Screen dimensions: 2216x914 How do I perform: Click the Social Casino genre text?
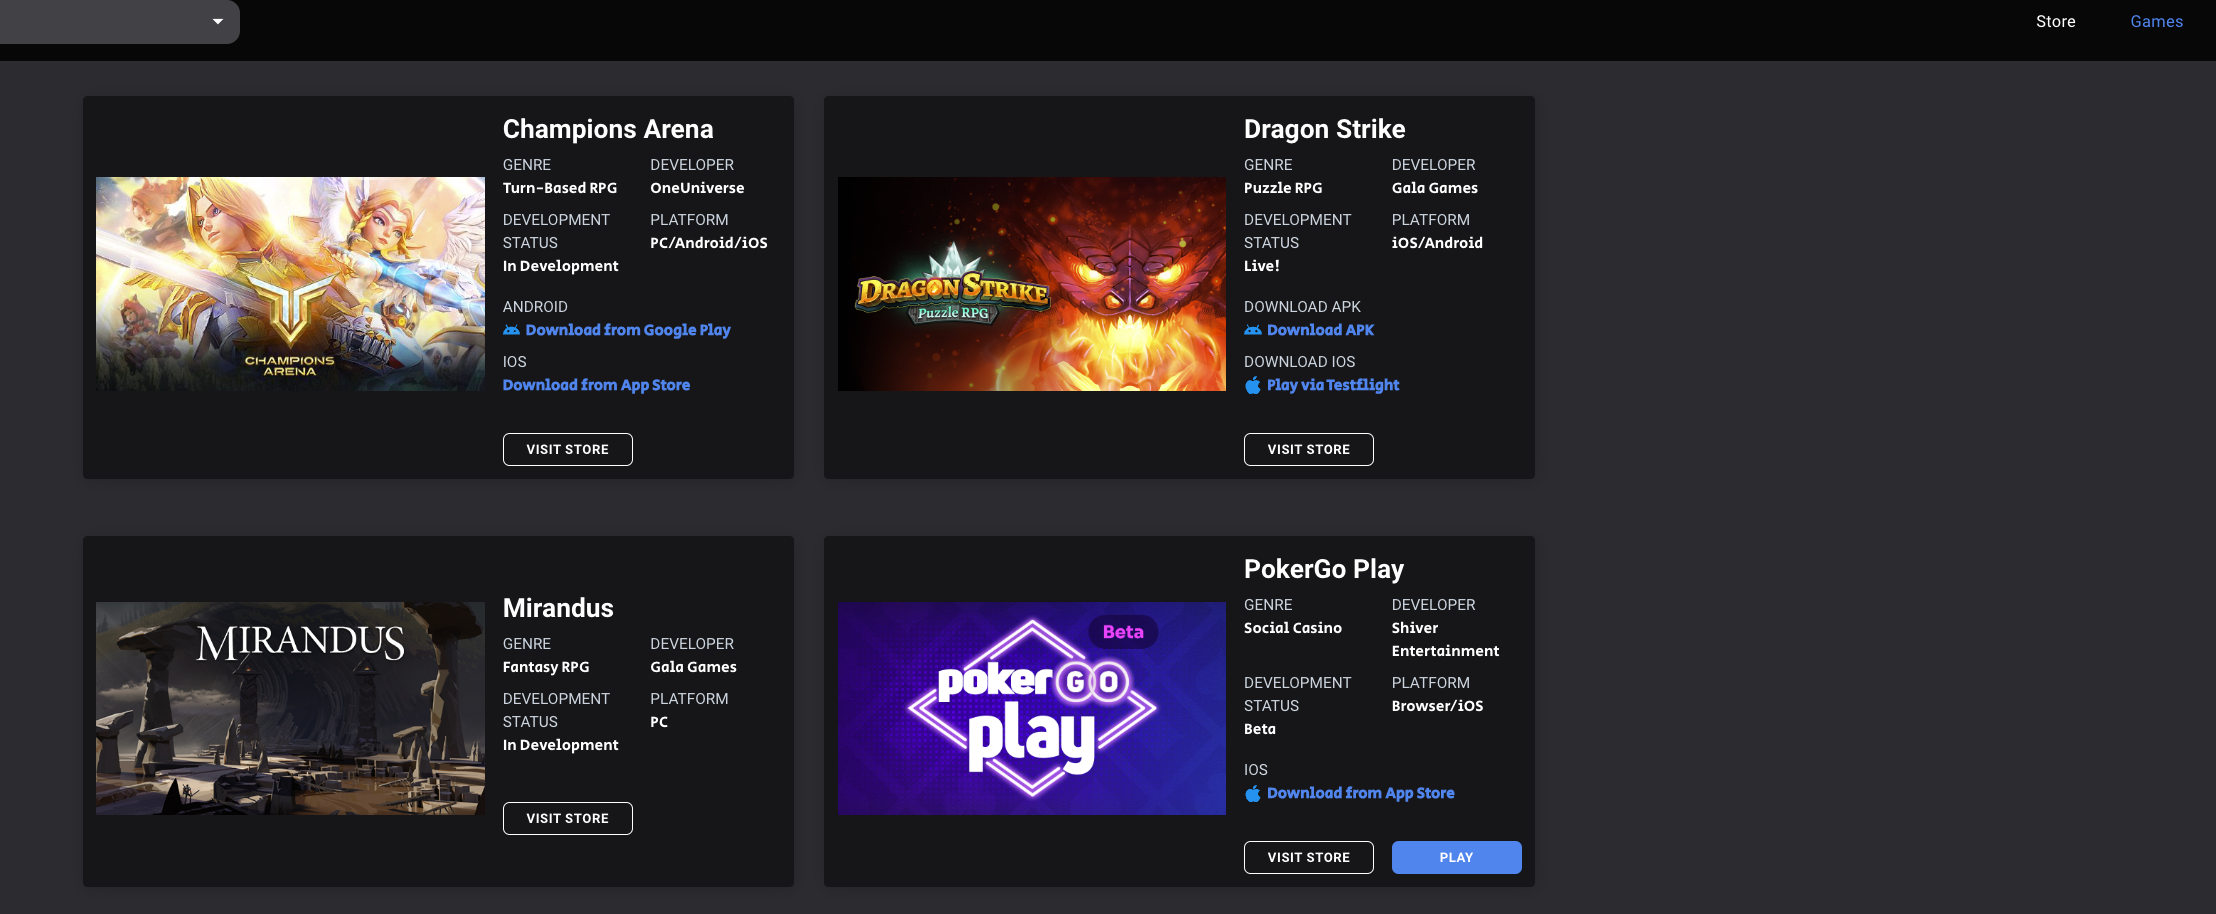click(1293, 628)
